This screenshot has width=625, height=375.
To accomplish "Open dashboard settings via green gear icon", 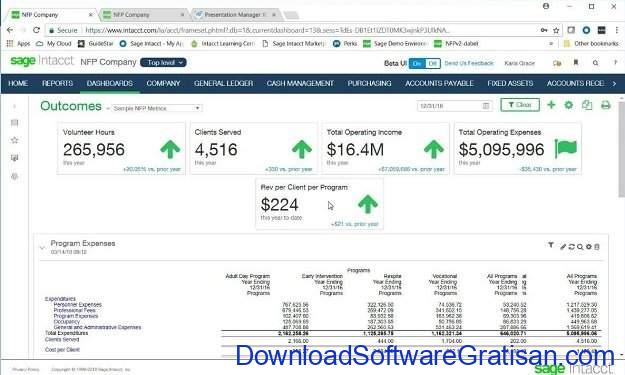I will (x=569, y=105).
